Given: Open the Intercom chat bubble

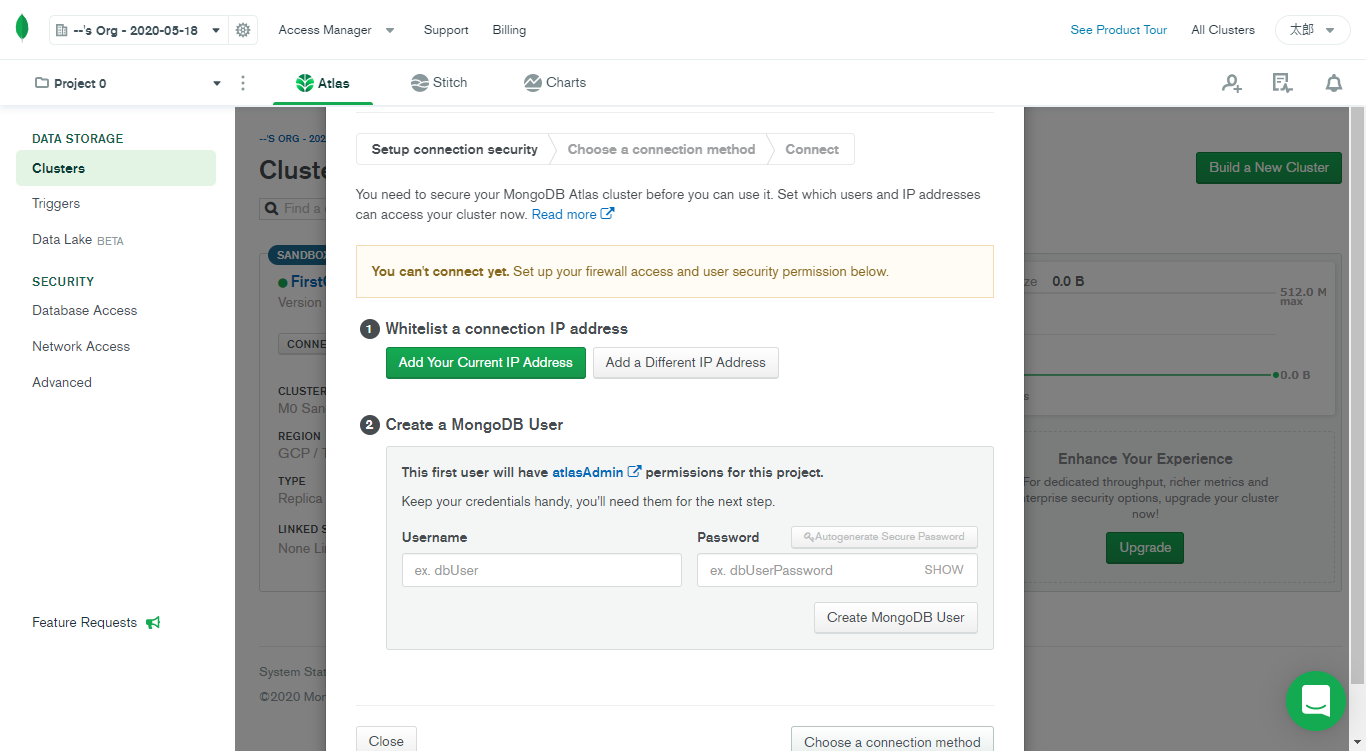Looking at the screenshot, I should pos(1315,701).
